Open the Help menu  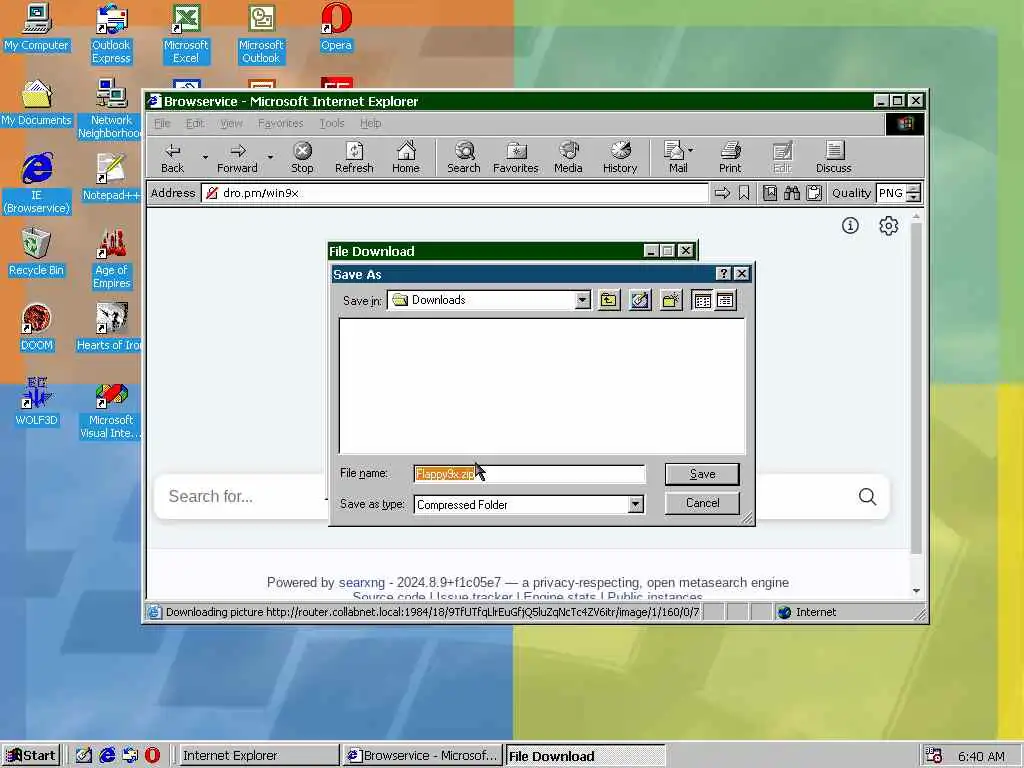pyautogui.click(x=370, y=123)
